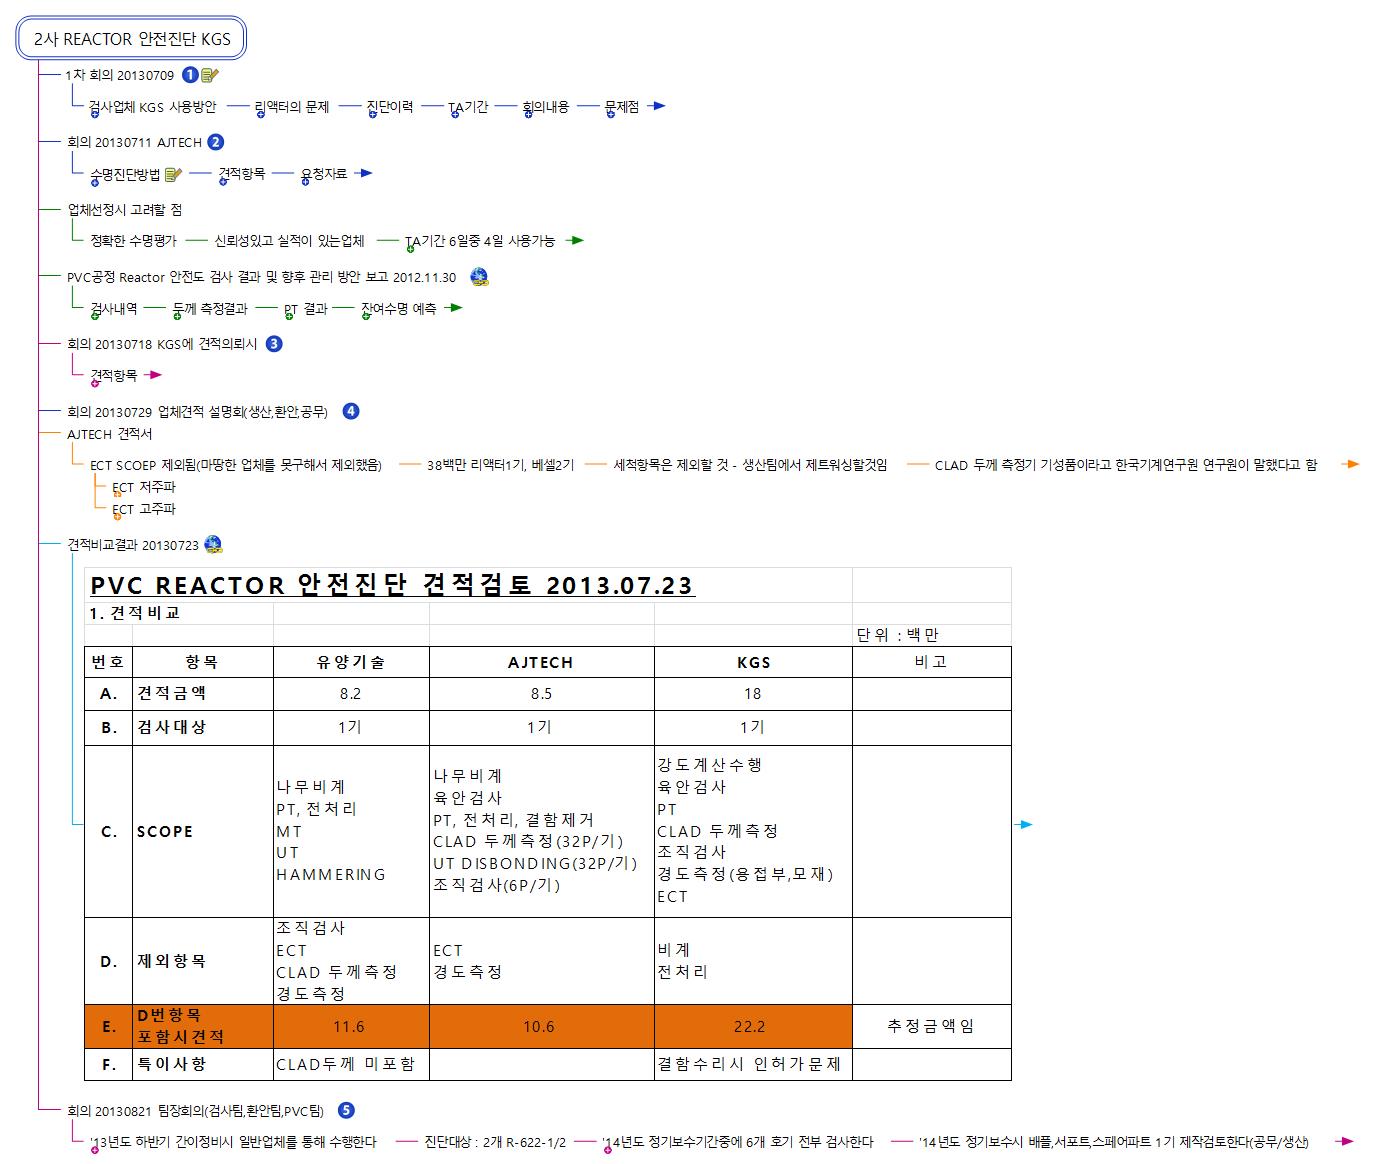Screen dimensions: 1387x1164
Task: Click the priority 1 icon beside 1차 회의 20130709
Action: click(x=190, y=75)
